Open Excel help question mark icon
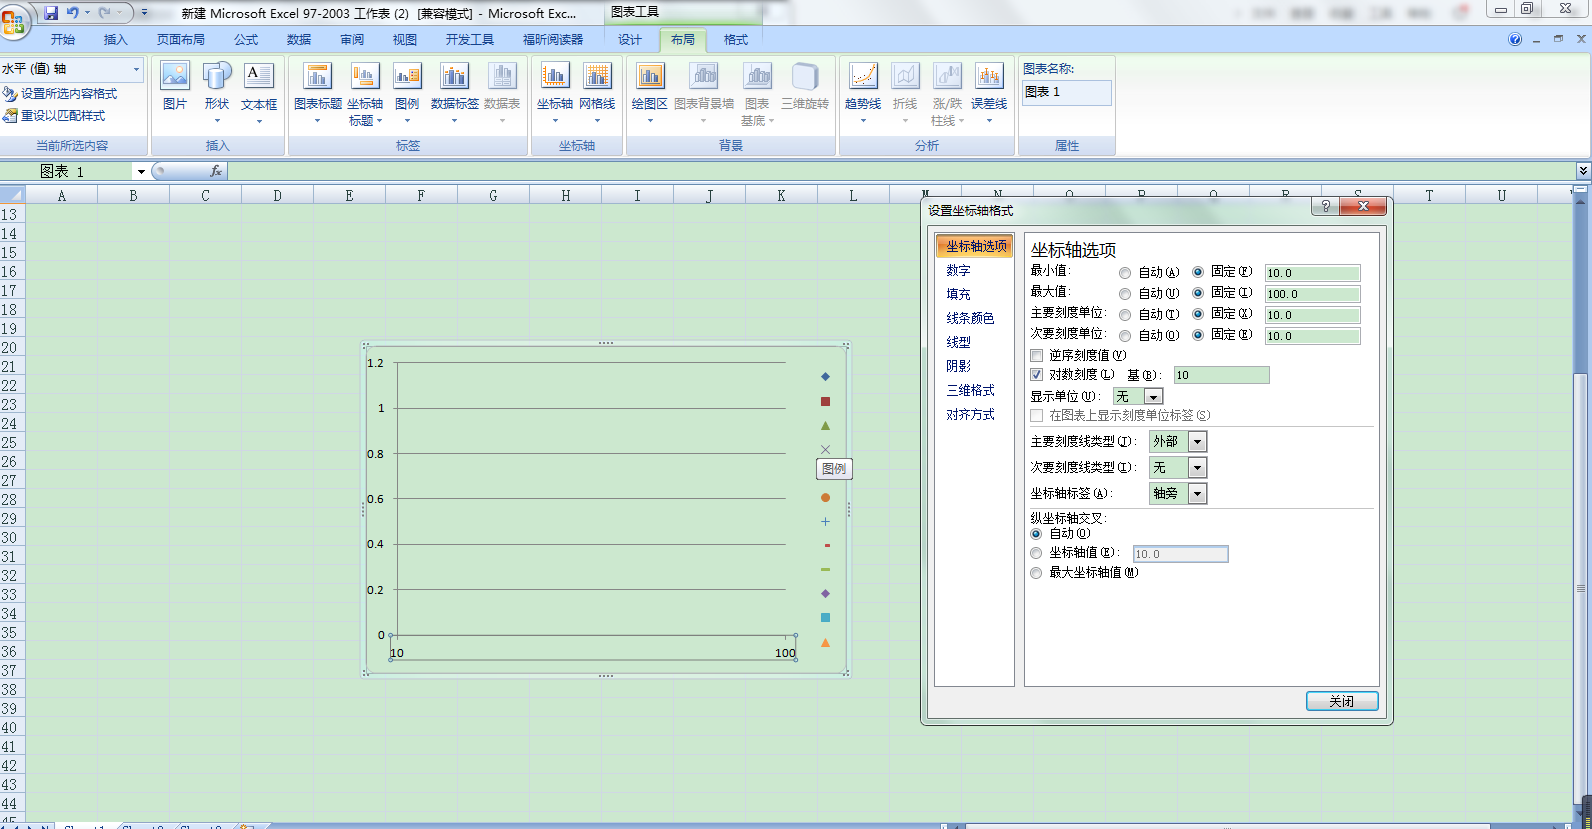 1515,39
